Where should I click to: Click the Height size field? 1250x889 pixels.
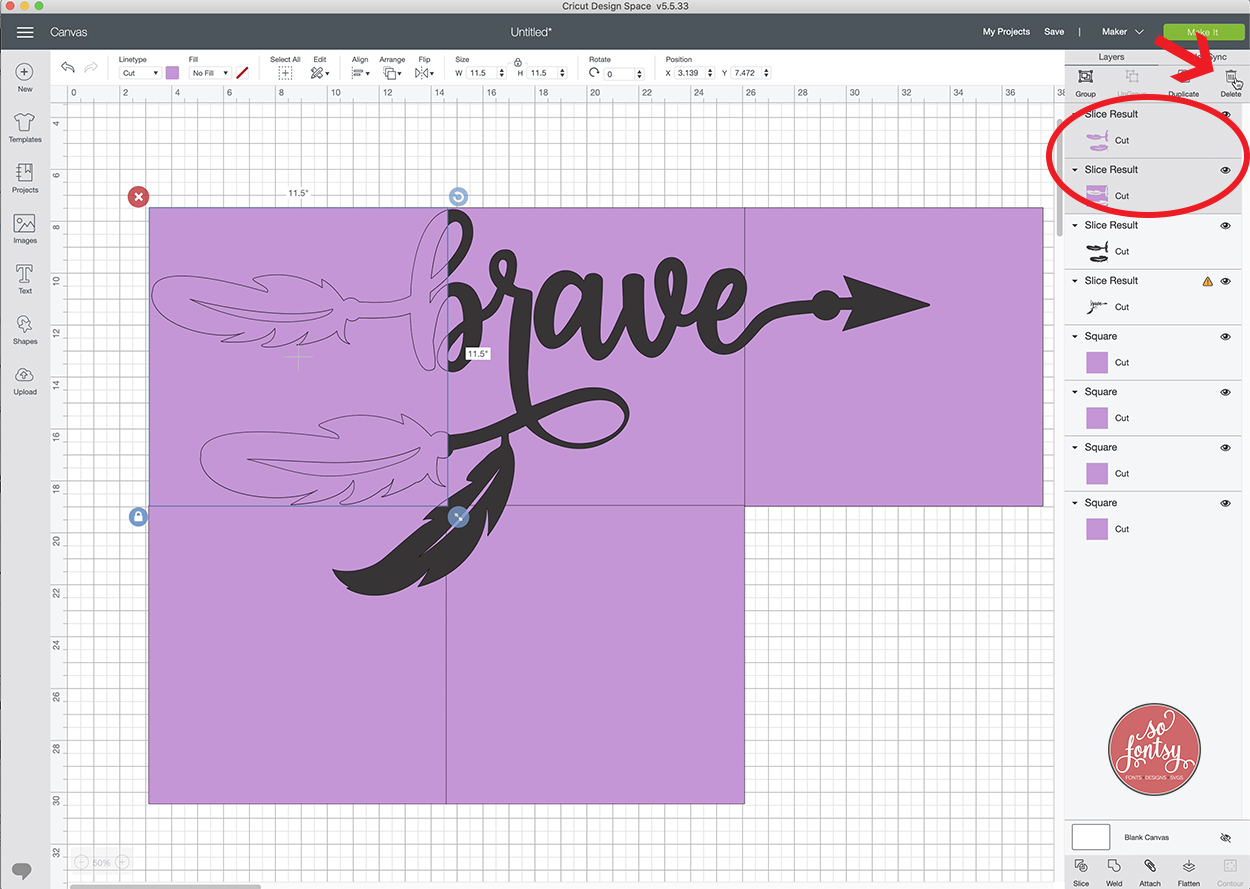(x=548, y=73)
